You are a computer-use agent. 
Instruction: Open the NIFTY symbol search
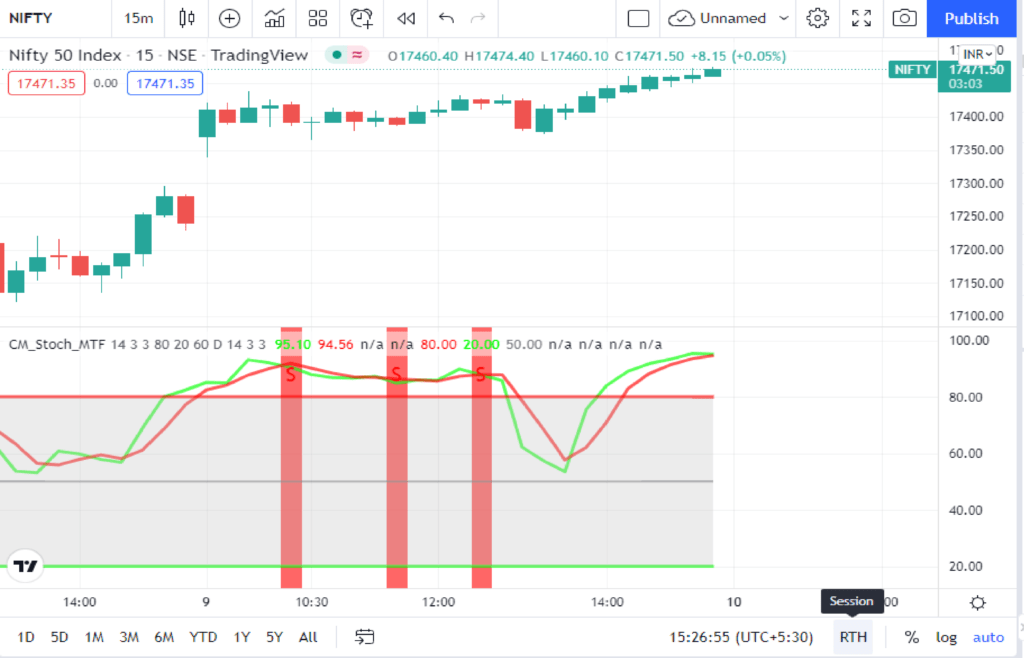31,18
